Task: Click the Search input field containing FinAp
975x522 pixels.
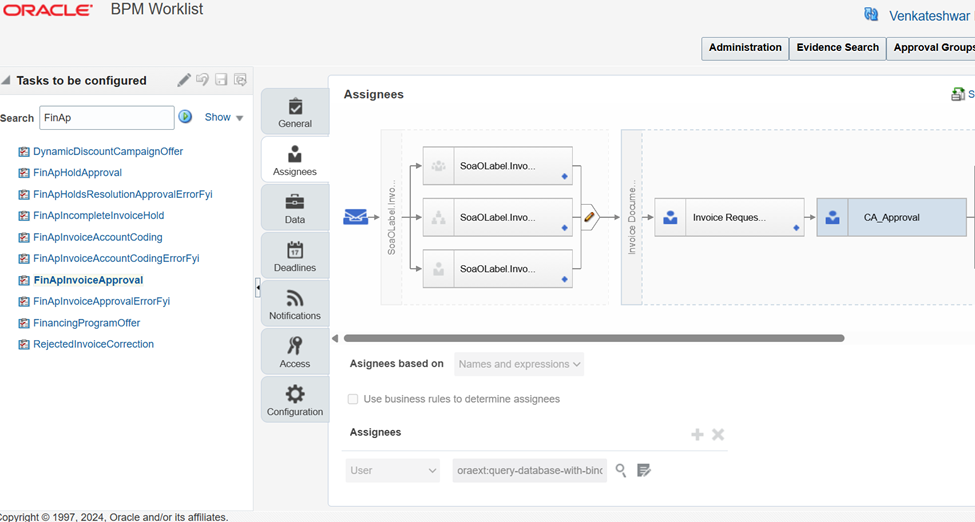Action: tap(106, 118)
